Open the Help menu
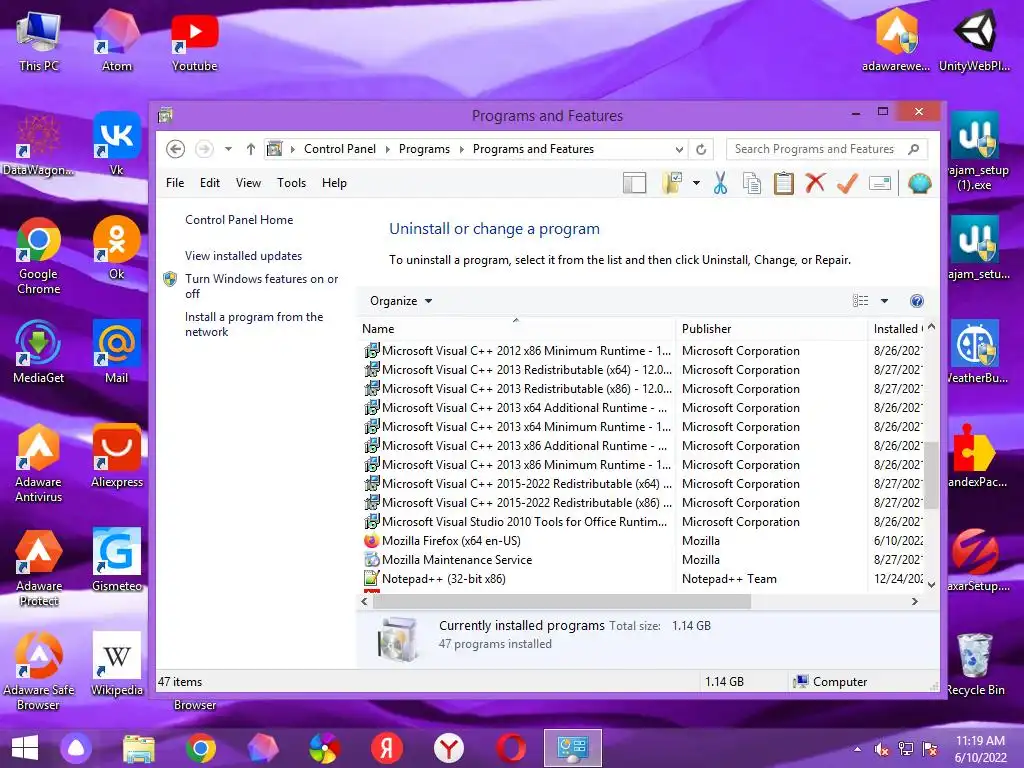This screenshot has height=768, width=1024. pos(334,183)
